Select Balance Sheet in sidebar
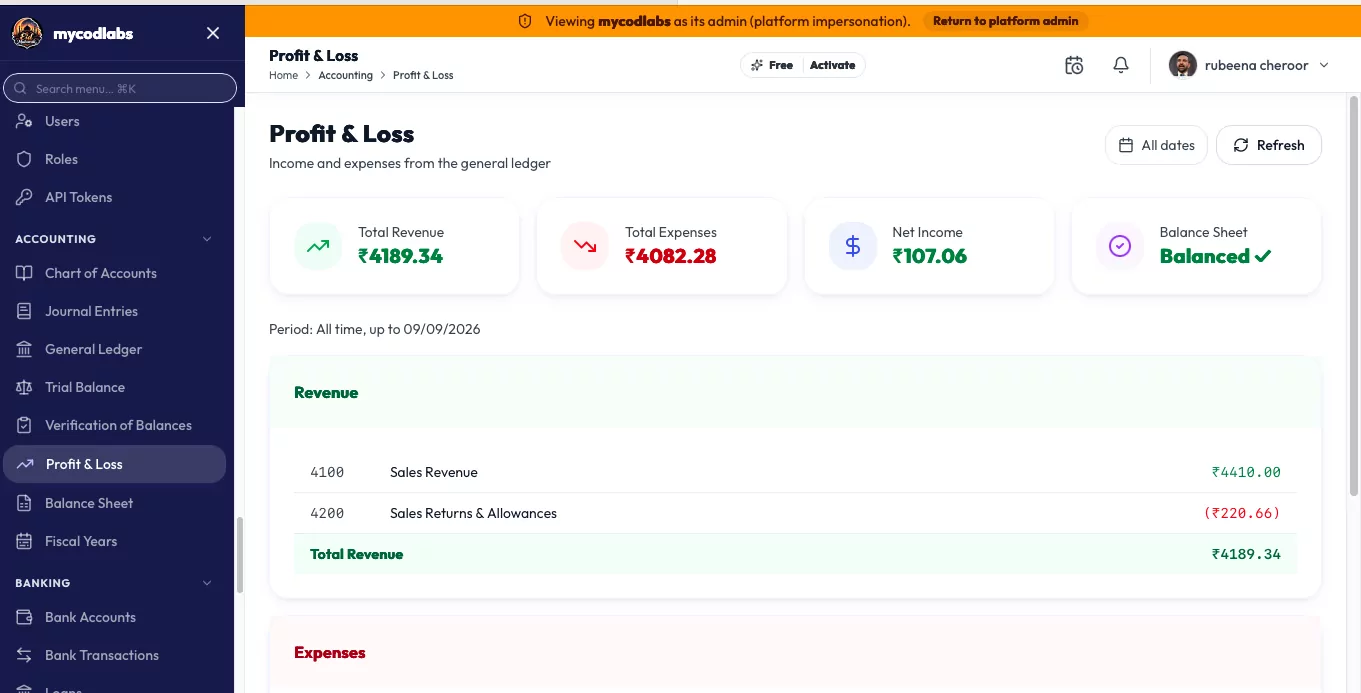1361x693 pixels. coord(89,503)
